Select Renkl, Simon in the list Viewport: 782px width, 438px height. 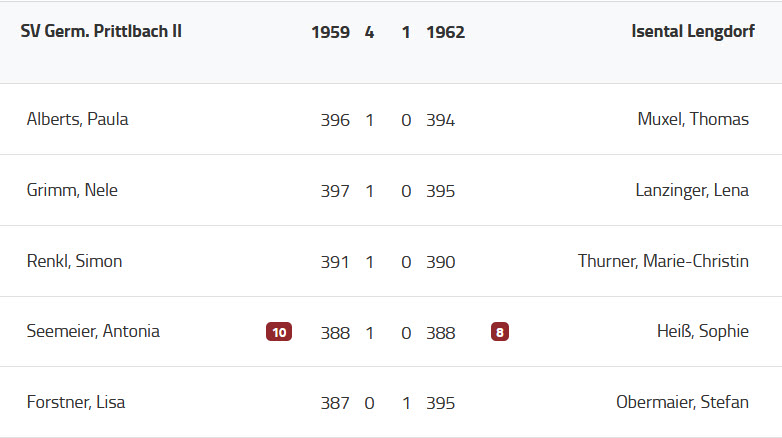tap(74, 261)
